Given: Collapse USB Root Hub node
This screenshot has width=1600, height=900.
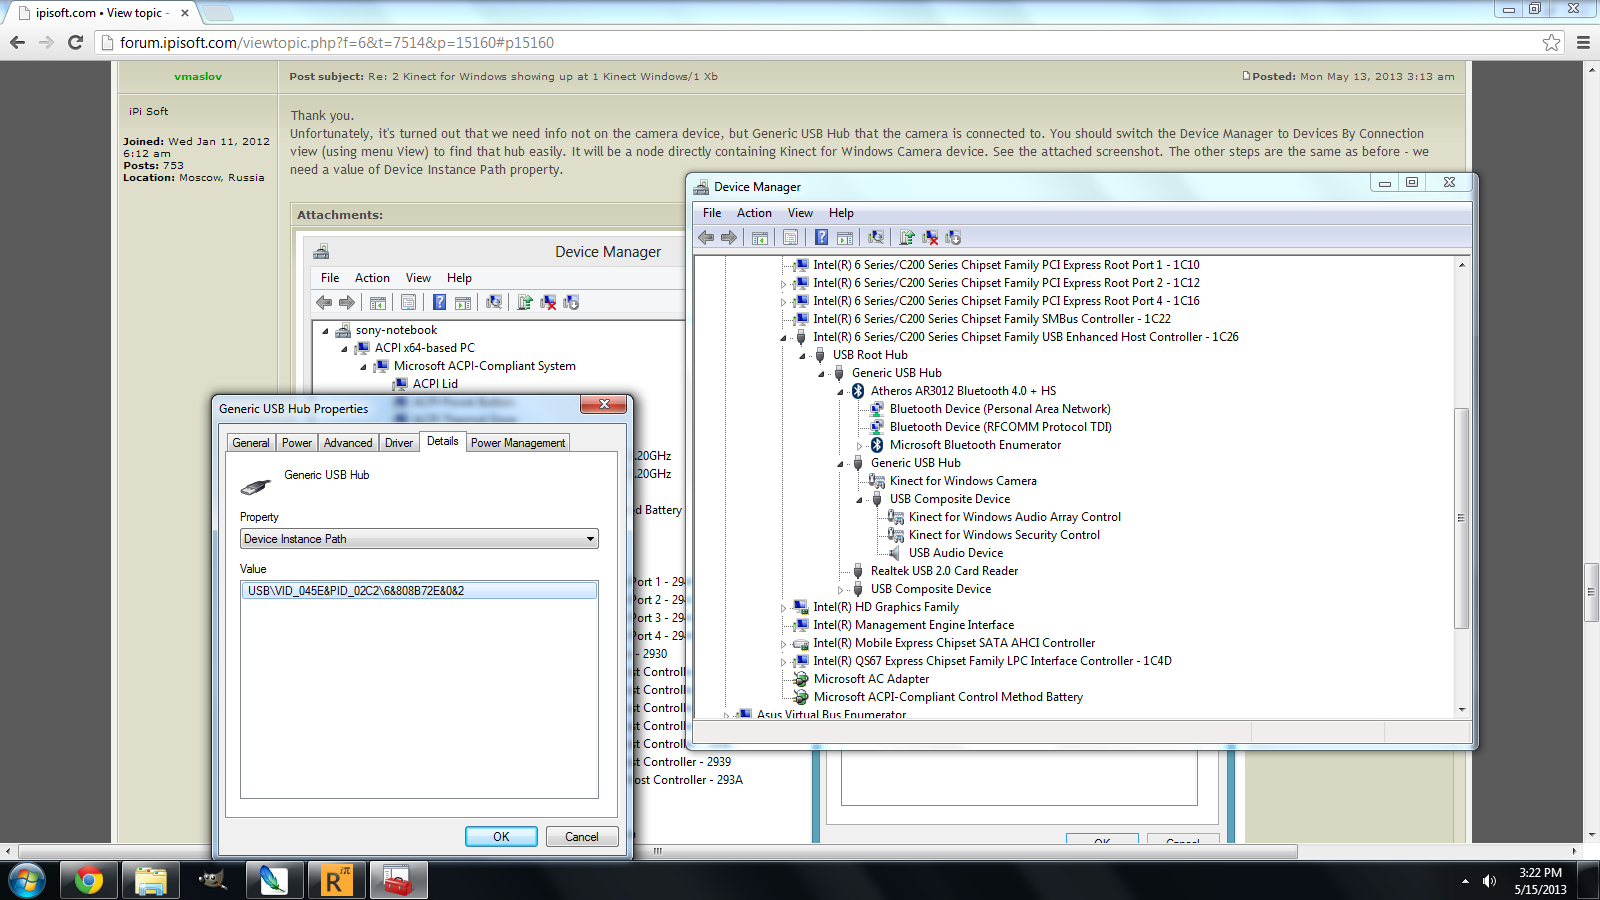Looking at the screenshot, I should [x=803, y=356].
